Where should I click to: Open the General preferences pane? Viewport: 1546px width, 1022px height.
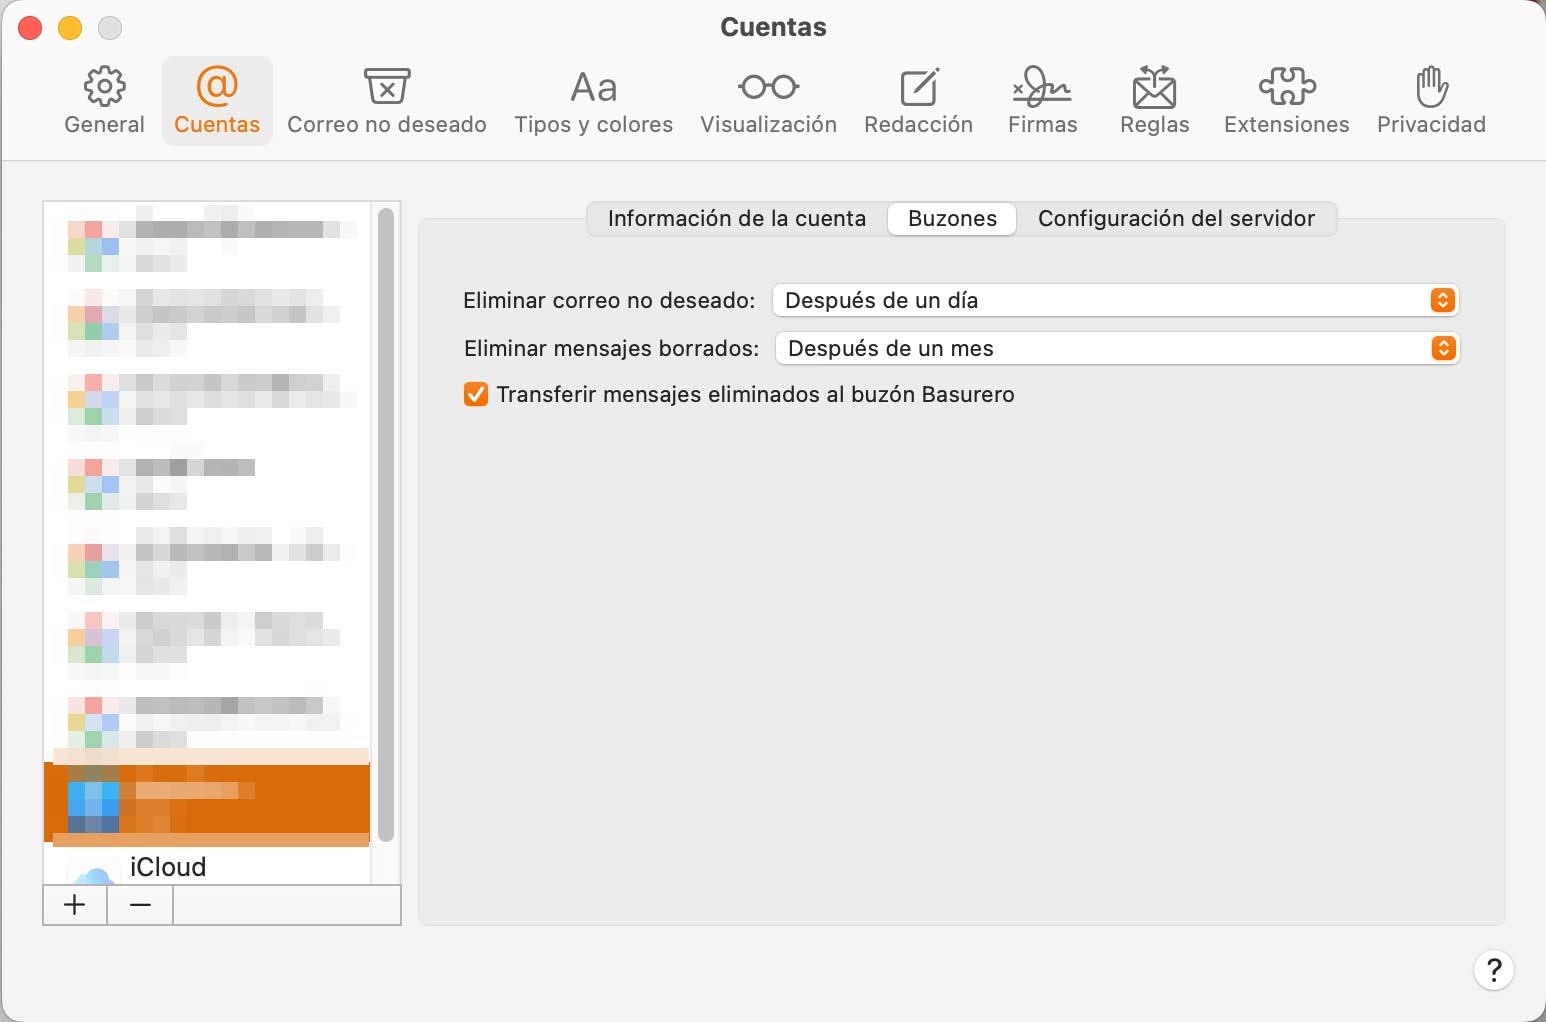104,98
